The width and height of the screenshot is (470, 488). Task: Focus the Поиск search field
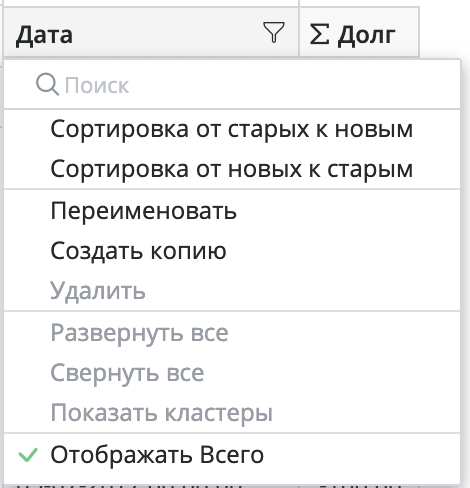232,85
